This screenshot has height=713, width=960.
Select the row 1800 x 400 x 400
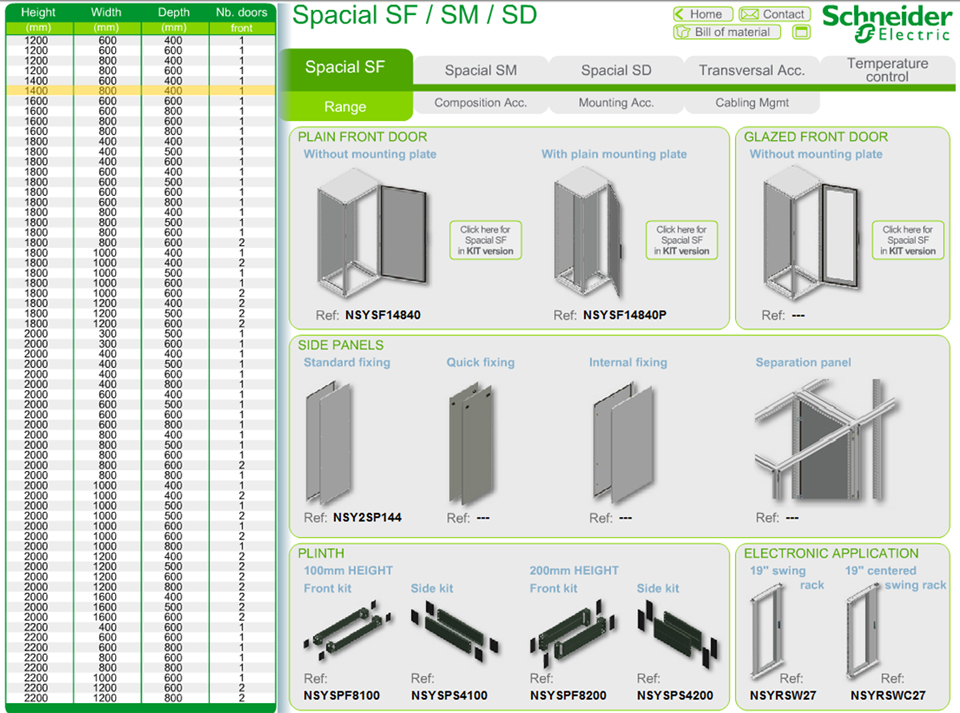(140, 141)
